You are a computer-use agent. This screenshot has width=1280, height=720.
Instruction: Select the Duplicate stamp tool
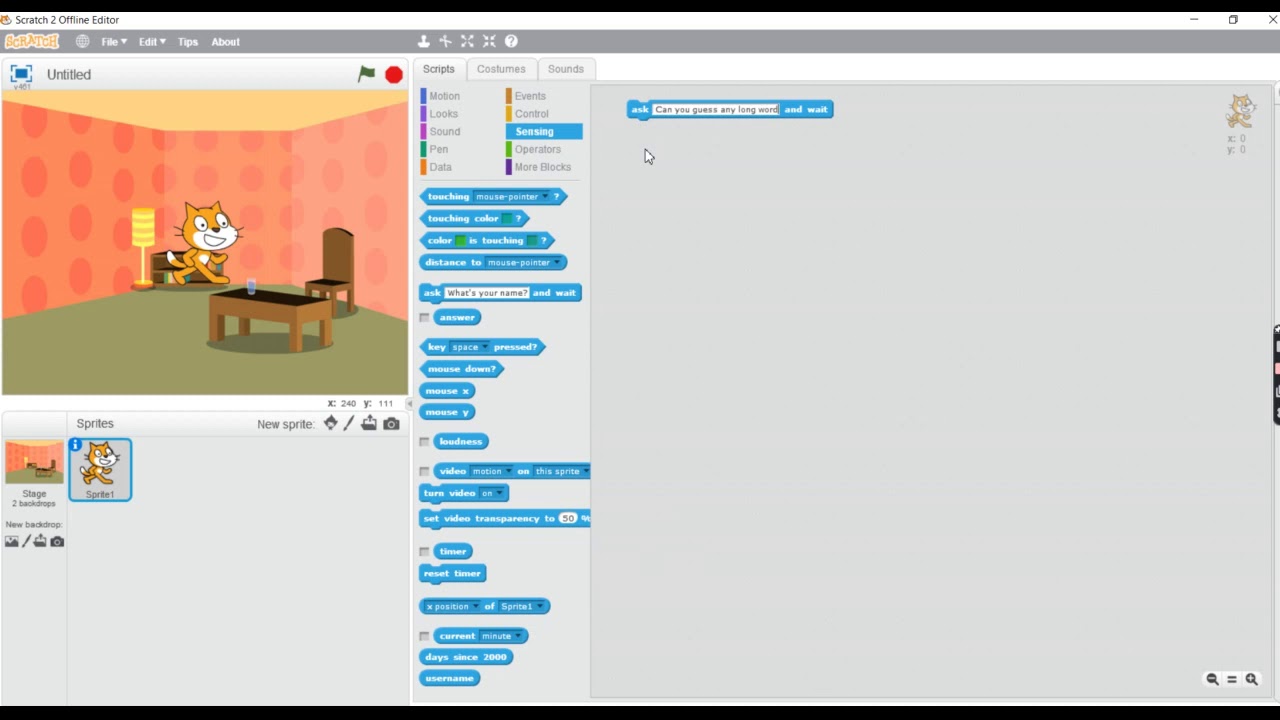click(424, 41)
